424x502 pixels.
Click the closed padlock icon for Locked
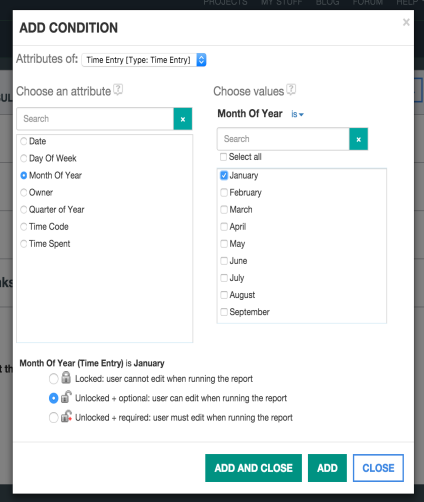tap(66, 378)
